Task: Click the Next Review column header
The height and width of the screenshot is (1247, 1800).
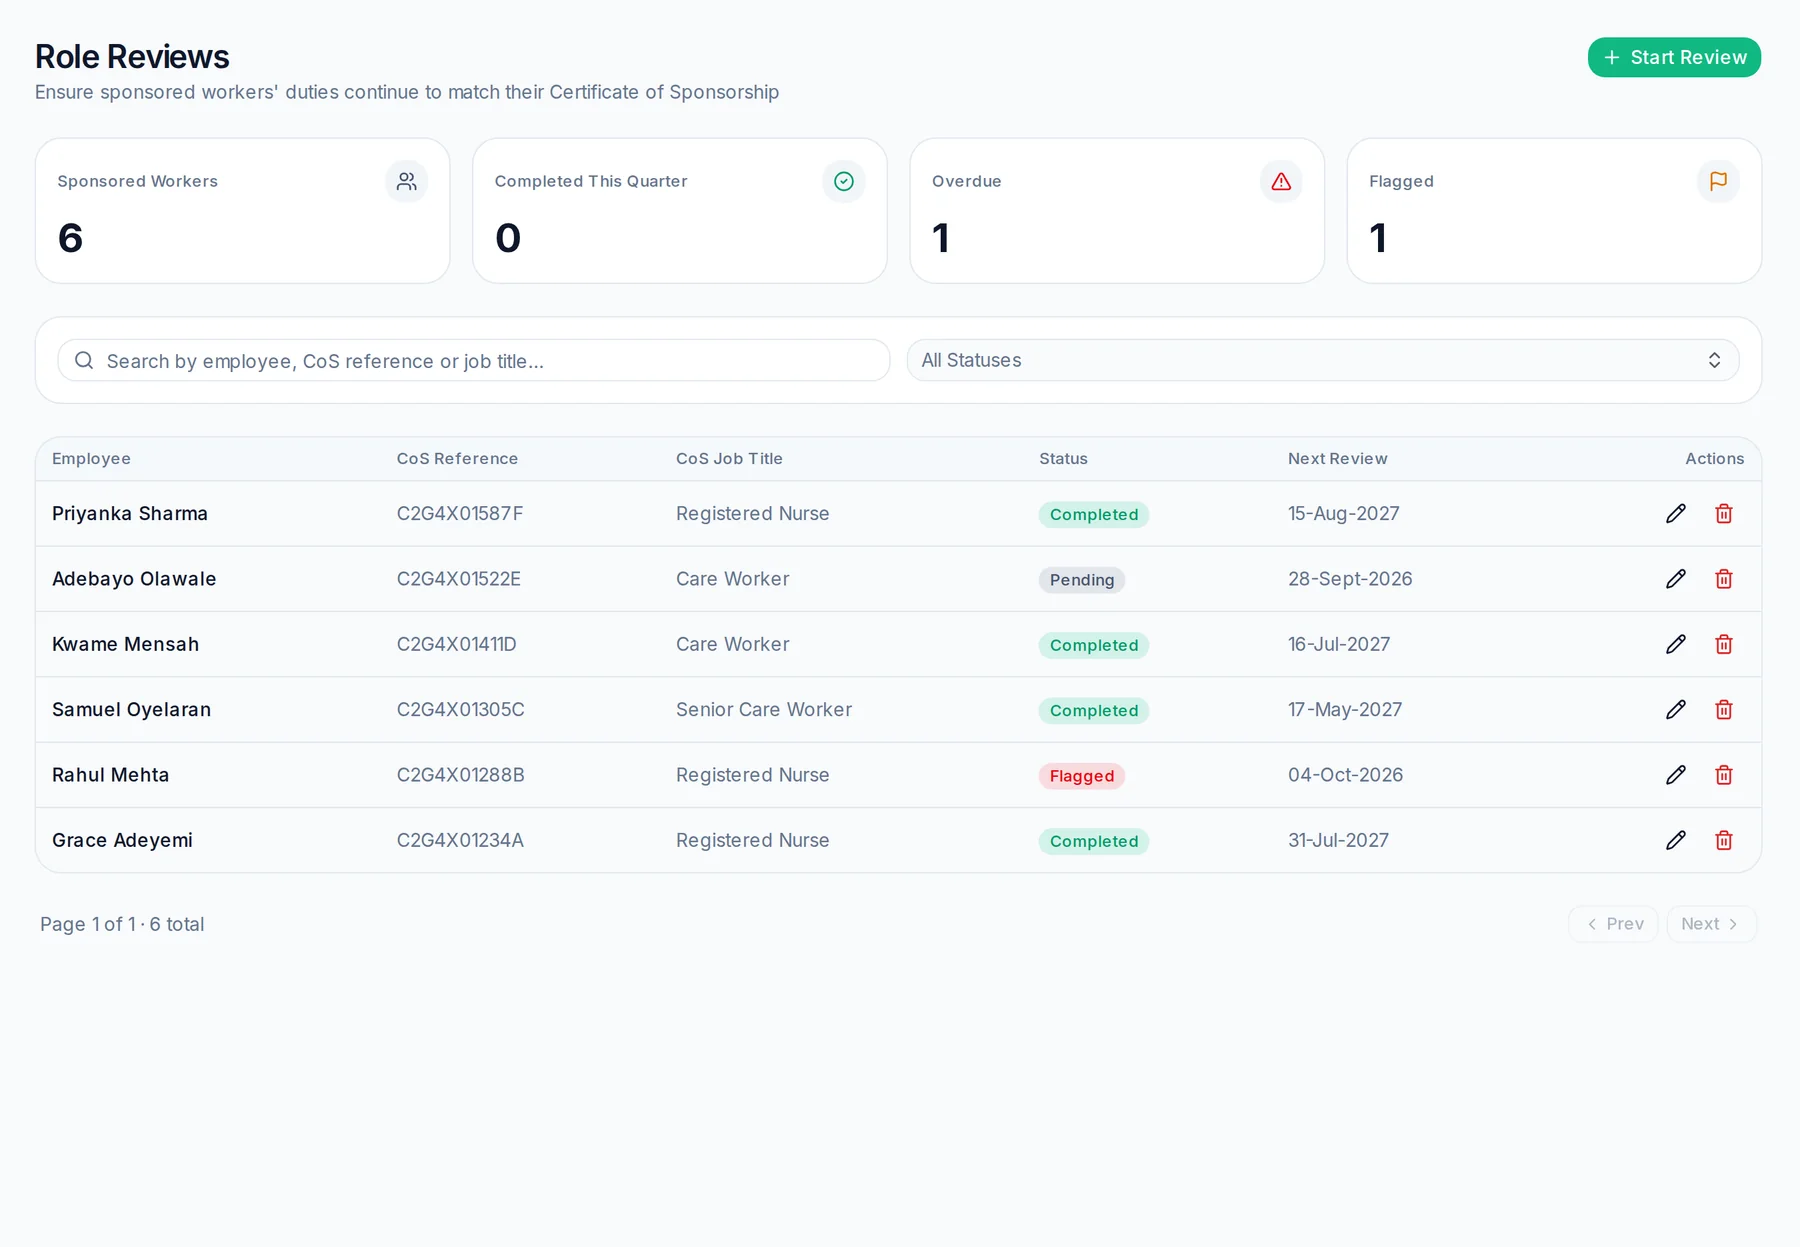Action: click(1337, 459)
